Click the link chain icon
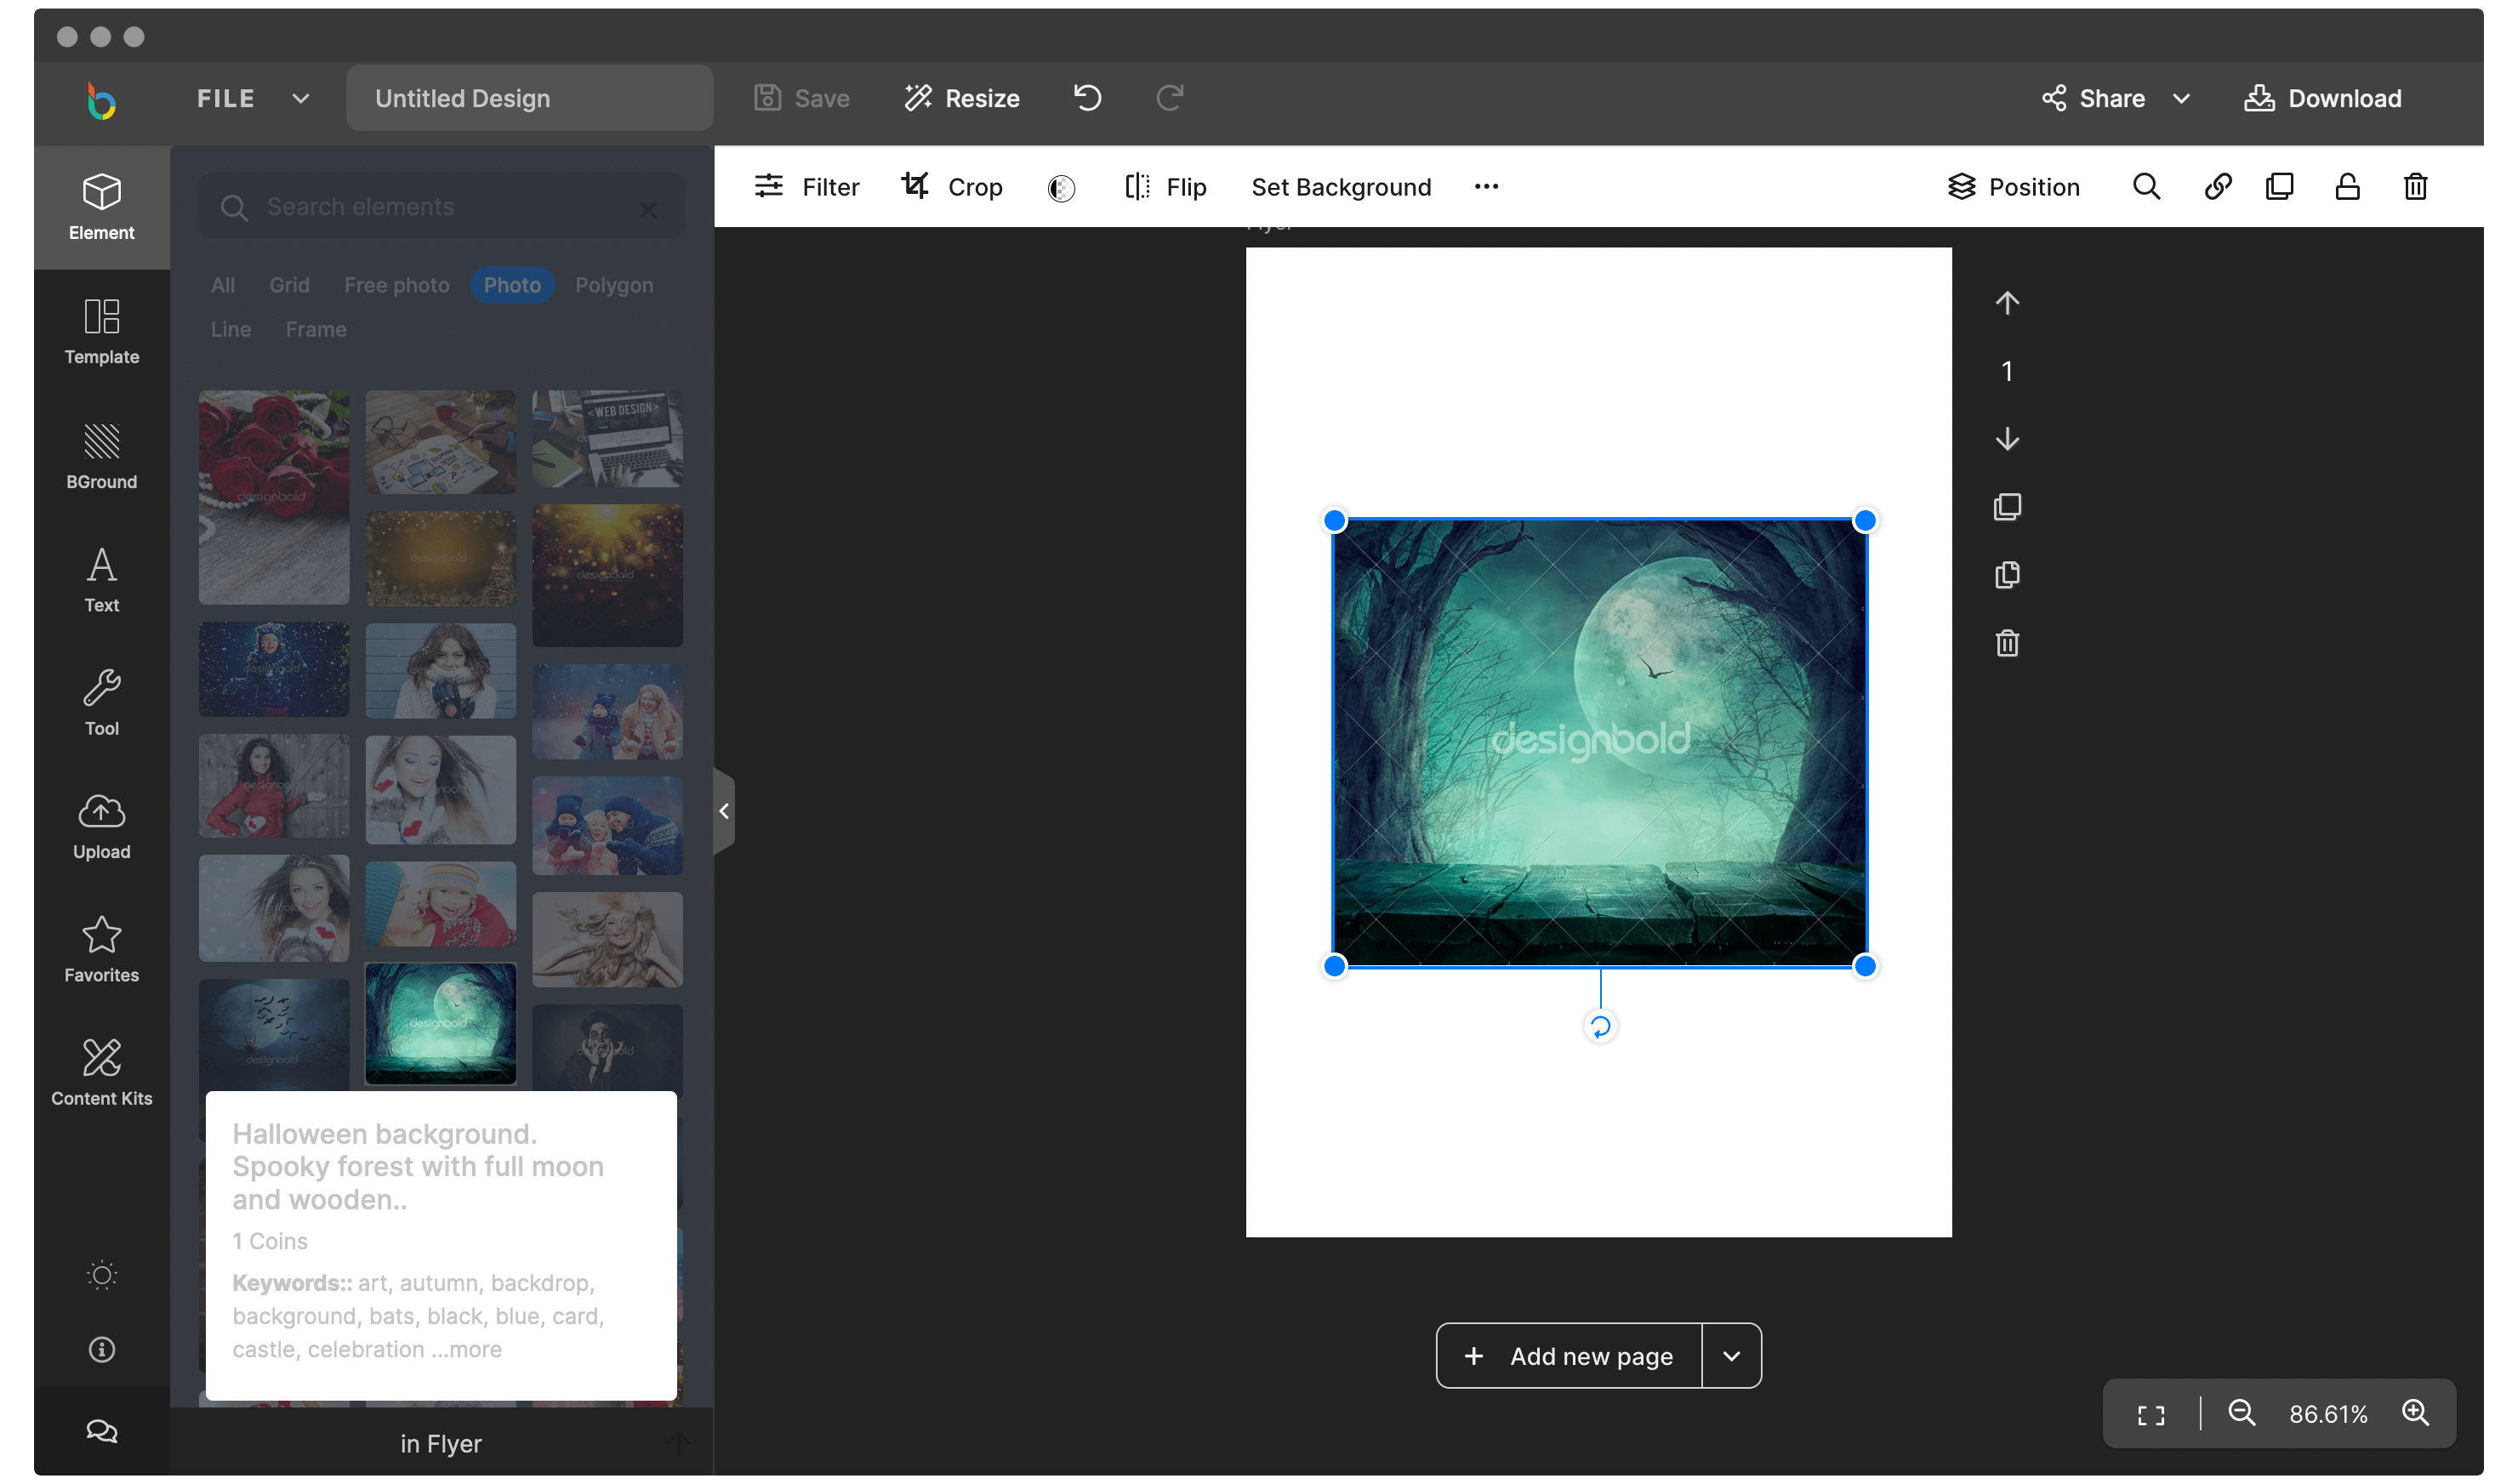2518x1484 pixels. pos(2217,187)
